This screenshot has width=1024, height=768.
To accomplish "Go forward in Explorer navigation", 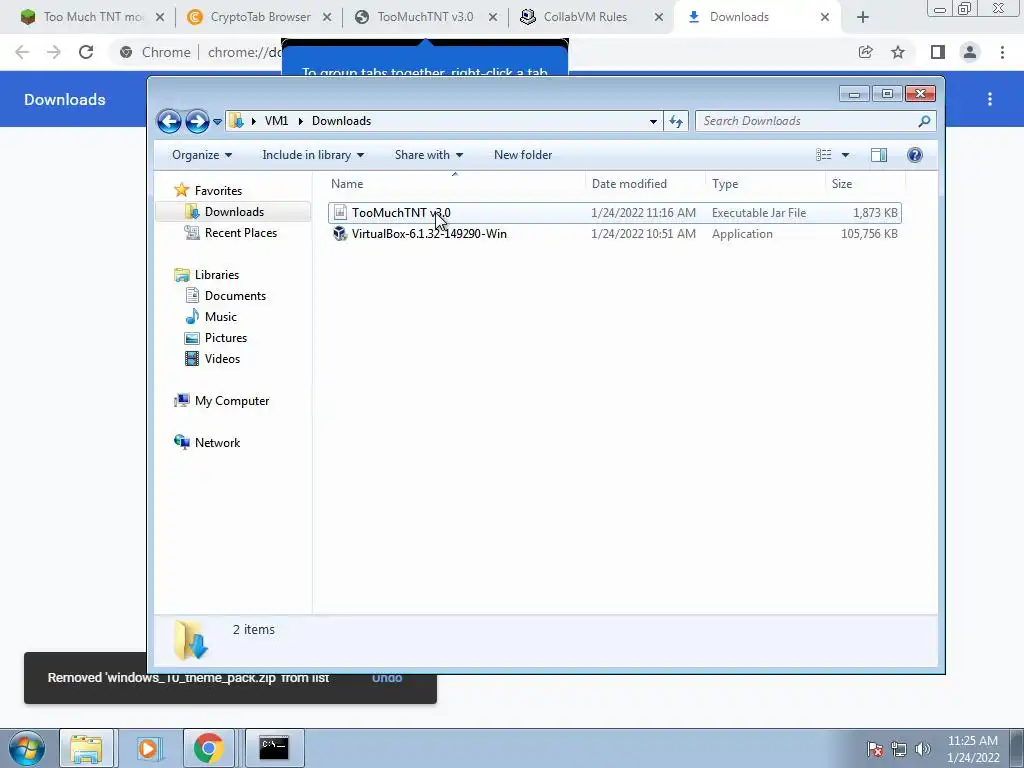I will click(x=197, y=121).
